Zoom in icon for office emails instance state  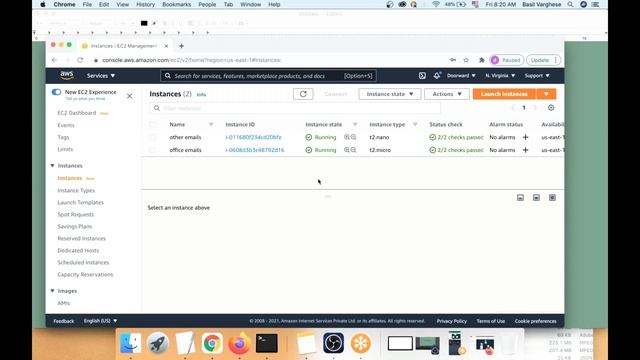coord(347,150)
